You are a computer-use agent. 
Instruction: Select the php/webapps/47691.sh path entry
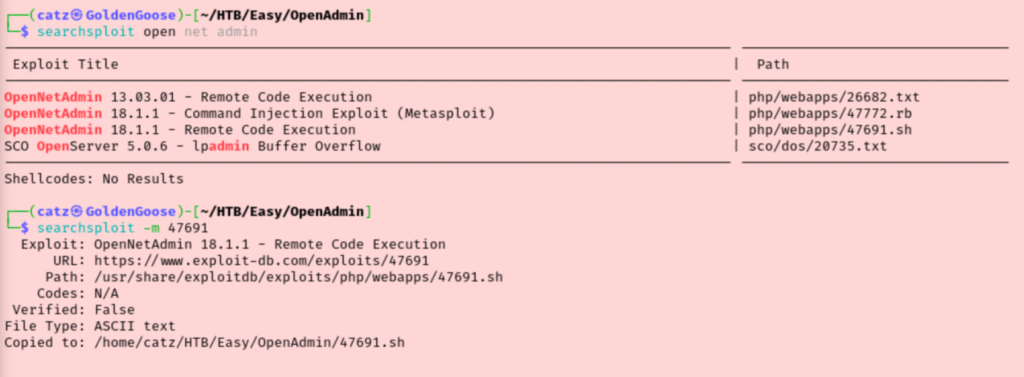[x=830, y=130]
